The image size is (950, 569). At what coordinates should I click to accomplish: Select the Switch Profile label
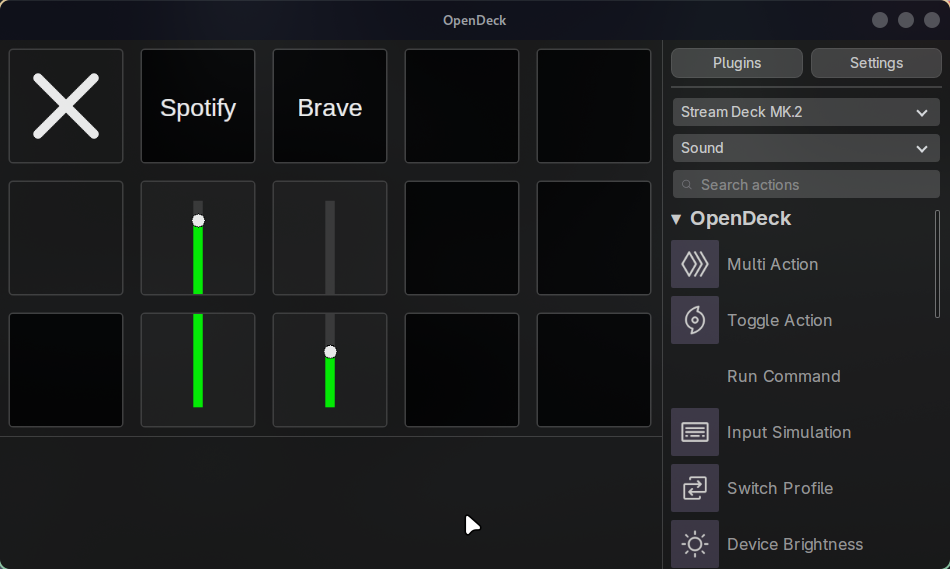point(780,488)
